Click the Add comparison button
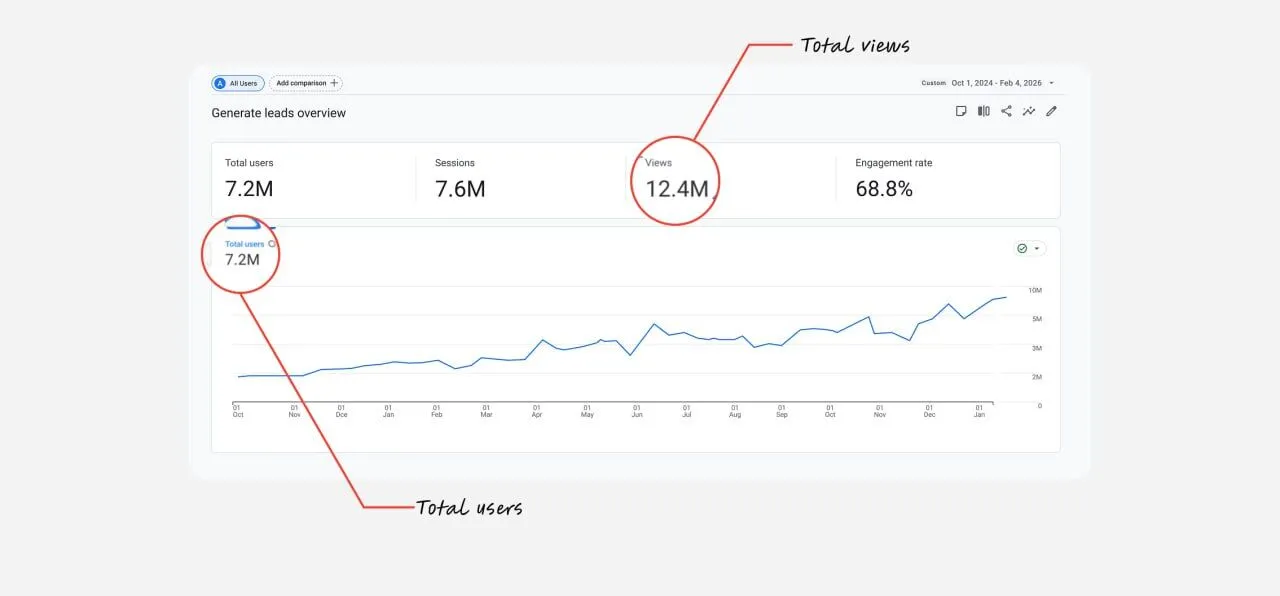Image resolution: width=1280 pixels, height=596 pixels. point(305,83)
